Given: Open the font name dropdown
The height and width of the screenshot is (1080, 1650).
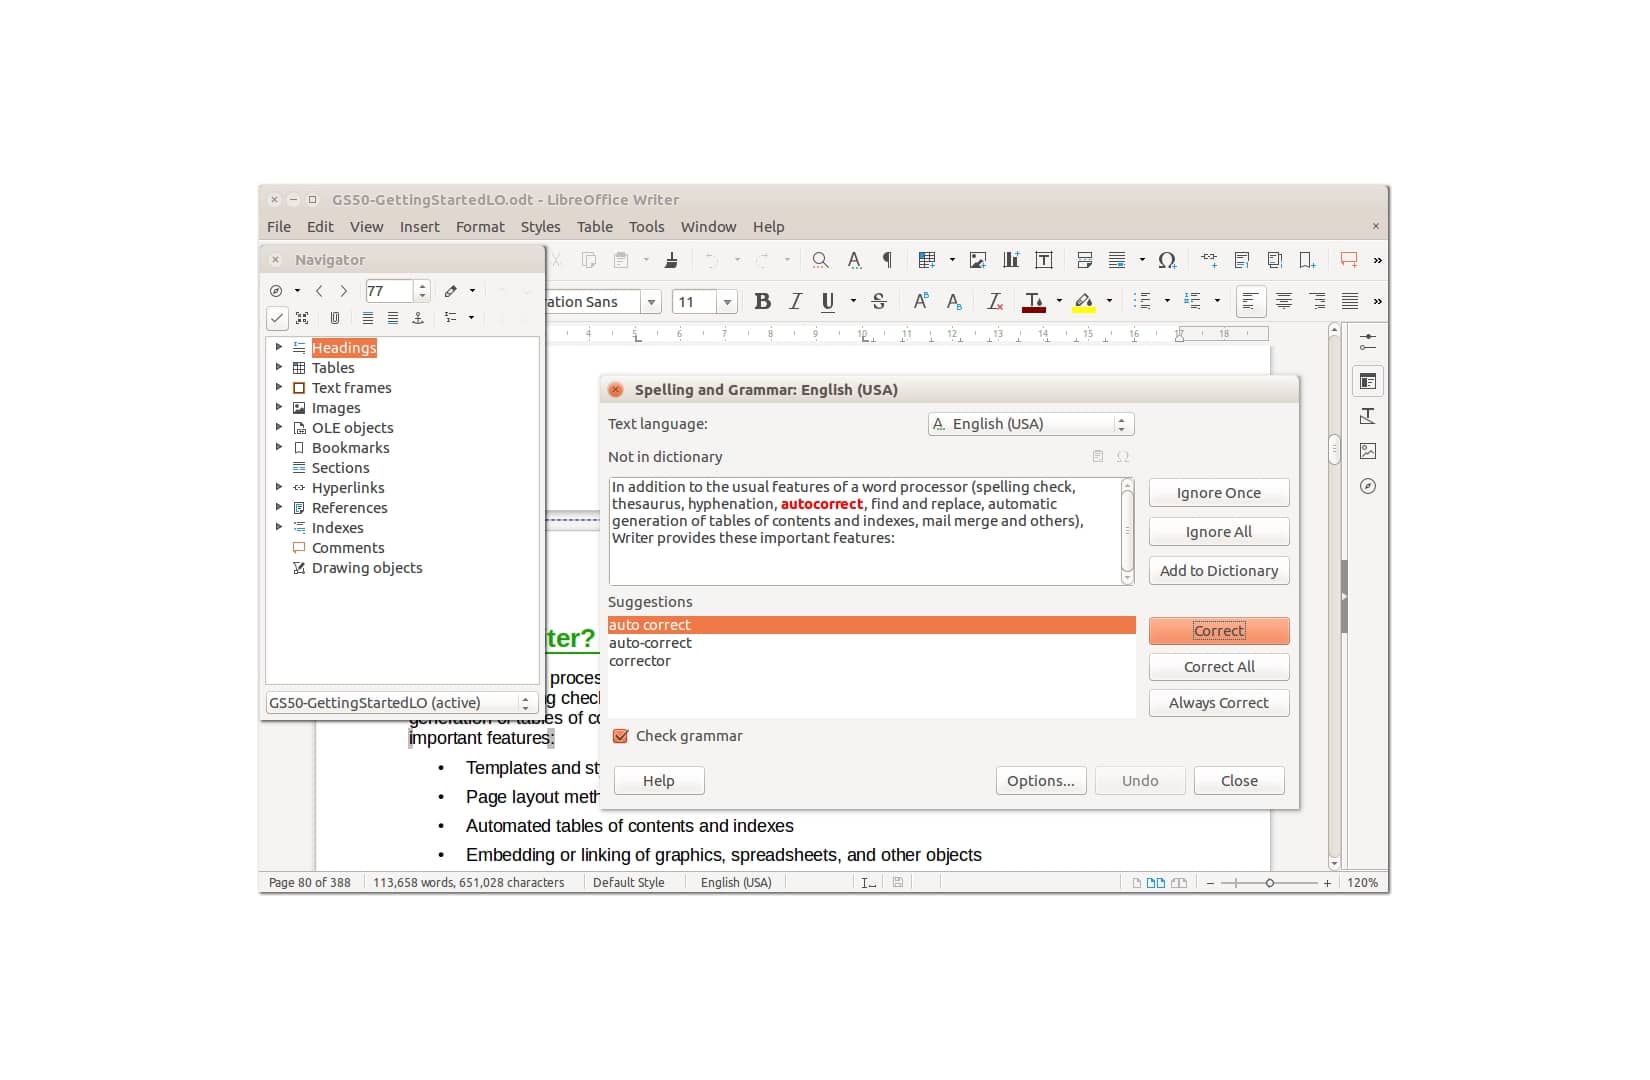Looking at the screenshot, I should pos(652,302).
